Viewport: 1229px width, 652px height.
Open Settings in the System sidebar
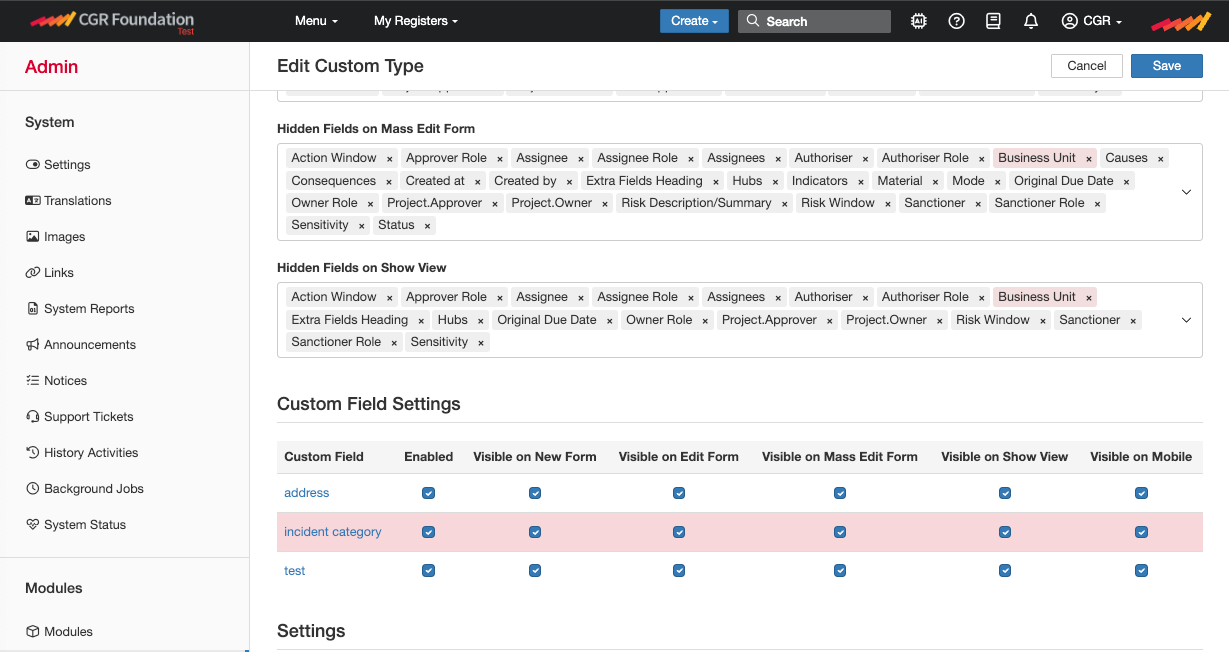(67, 164)
